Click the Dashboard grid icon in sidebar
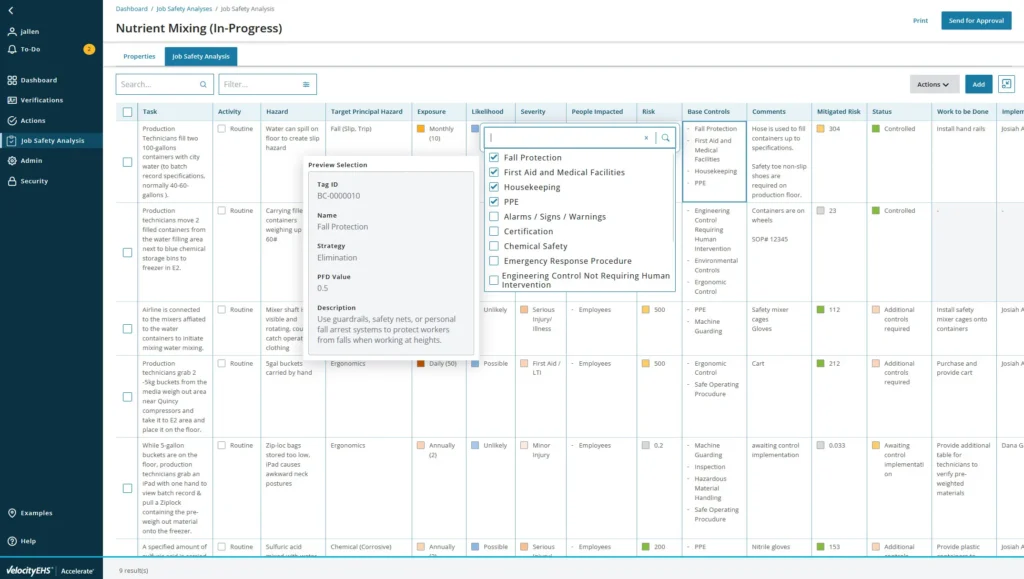1024x579 pixels. click(x=12, y=80)
